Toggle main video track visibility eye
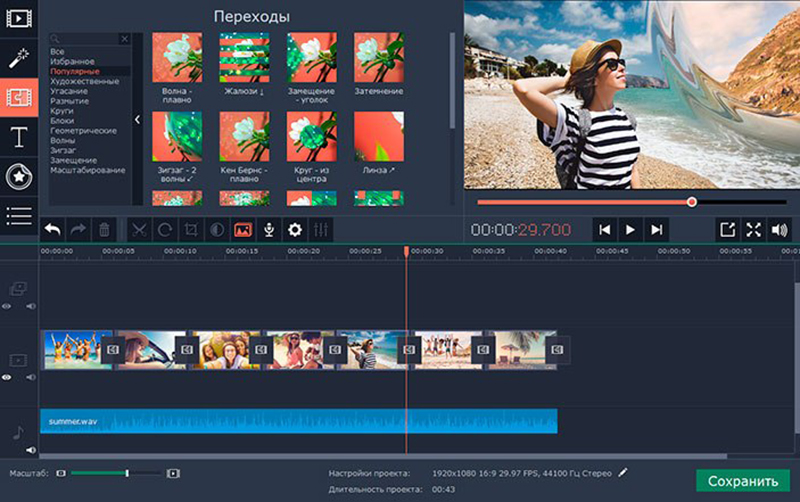 click(6, 378)
